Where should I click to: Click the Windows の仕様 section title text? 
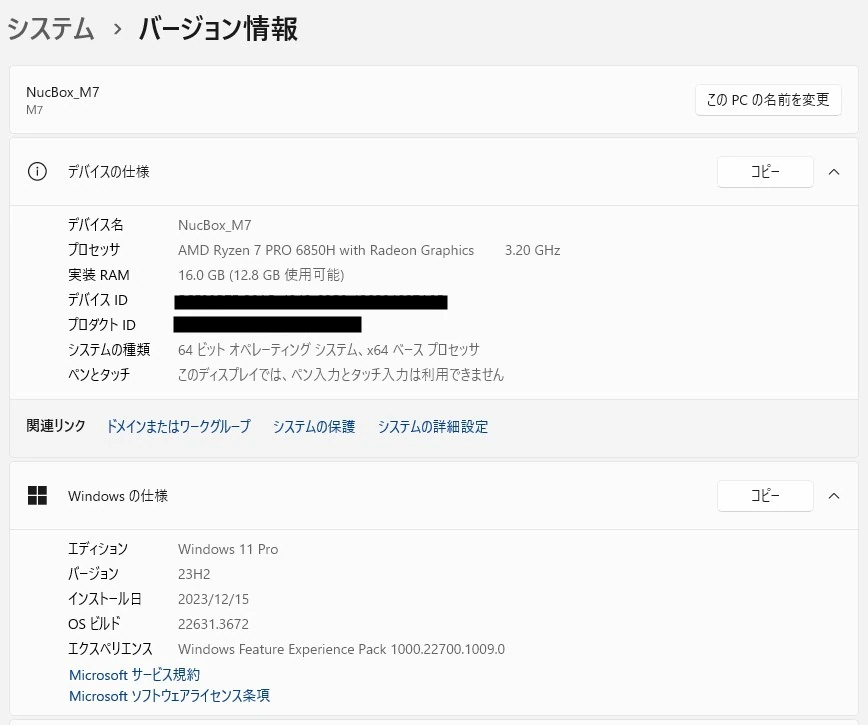click(x=118, y=496)
